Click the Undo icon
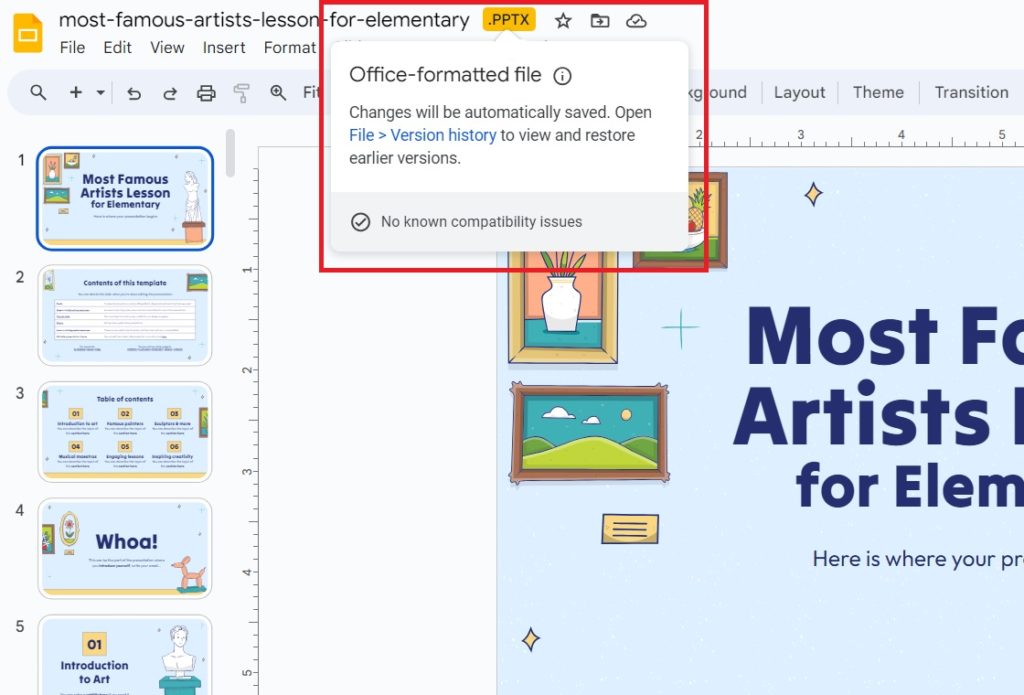1024x695 pixels. (135, 92)
